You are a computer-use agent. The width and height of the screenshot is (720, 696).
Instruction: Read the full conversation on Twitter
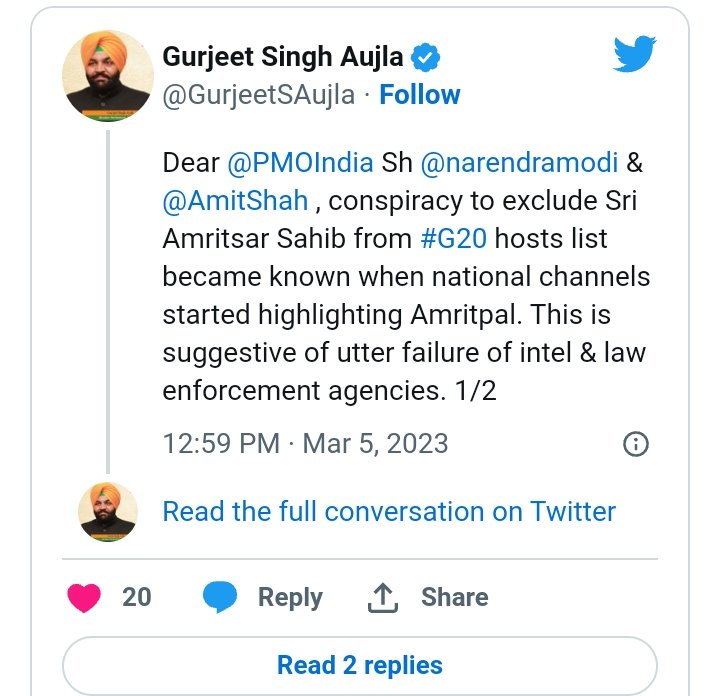click(389, 511)
